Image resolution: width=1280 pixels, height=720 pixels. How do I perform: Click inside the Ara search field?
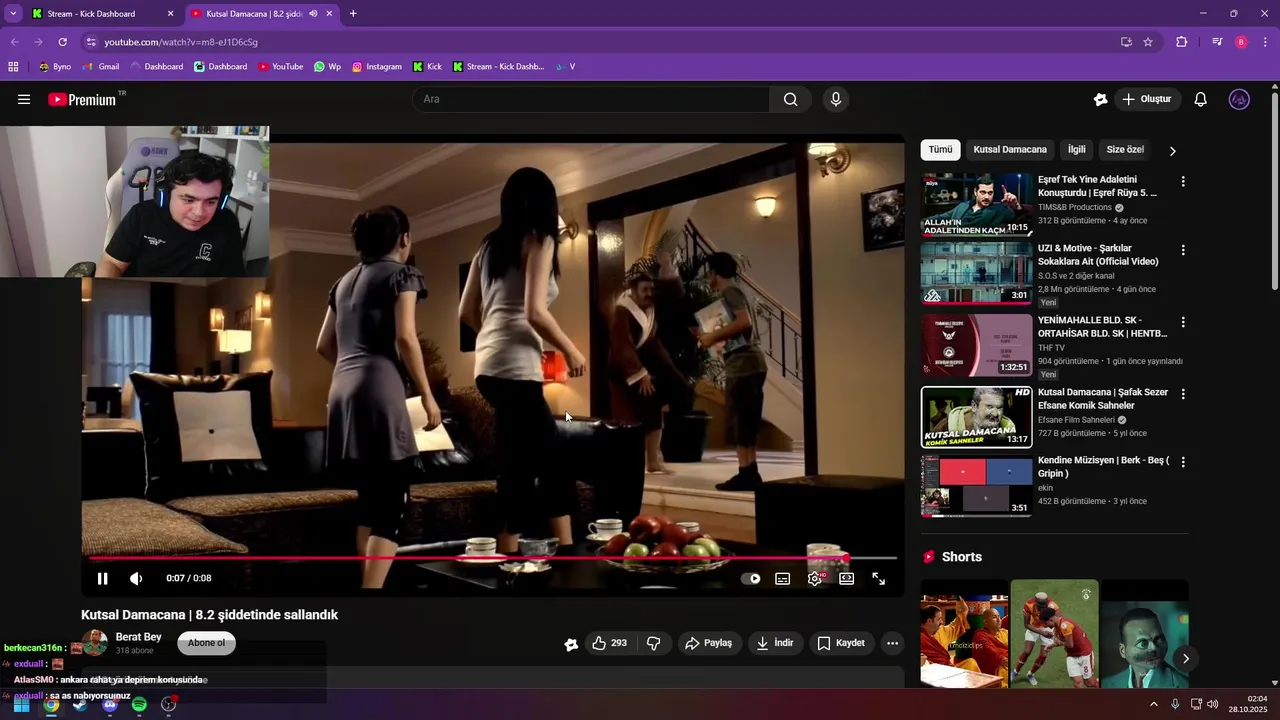592,99
